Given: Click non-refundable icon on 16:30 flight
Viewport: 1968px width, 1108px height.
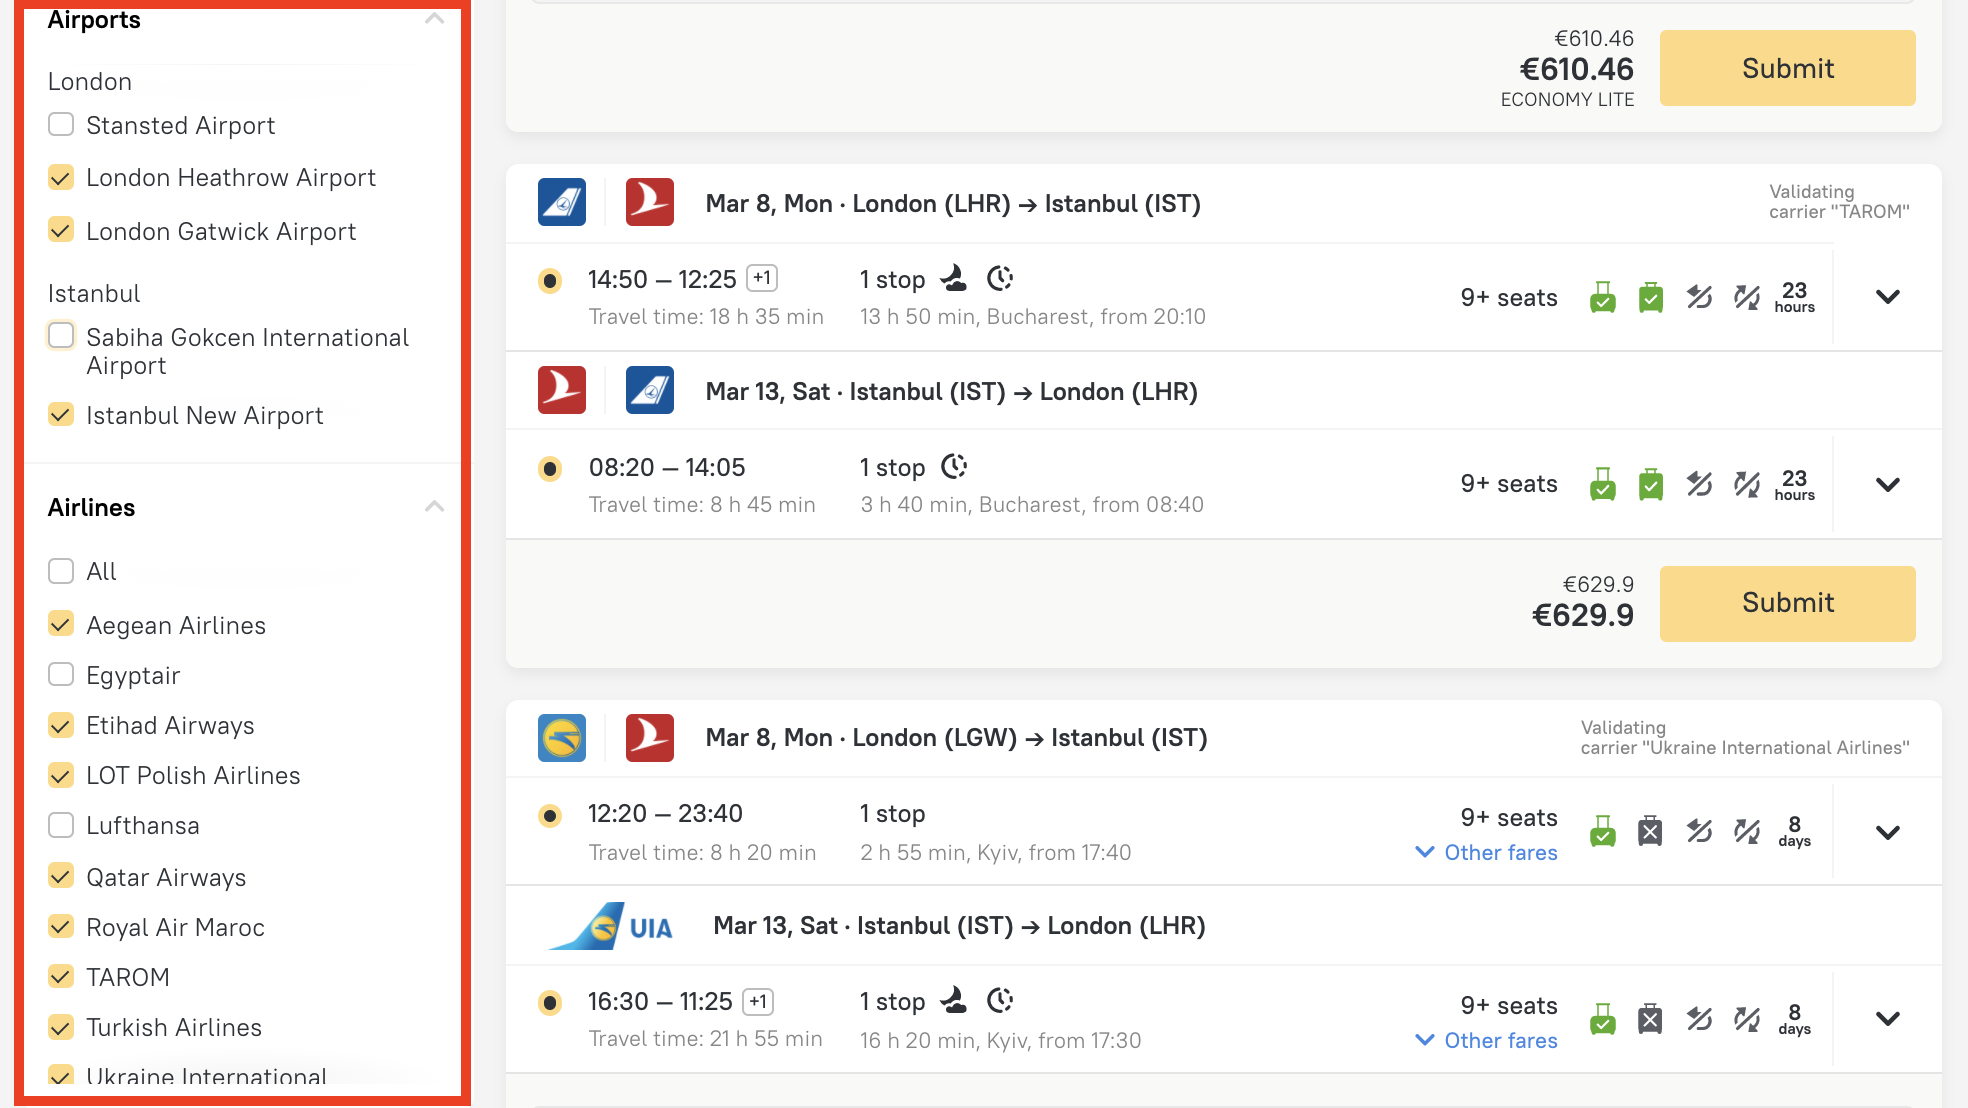Looking at the screenshot, I should [x=1699, y=1019].
